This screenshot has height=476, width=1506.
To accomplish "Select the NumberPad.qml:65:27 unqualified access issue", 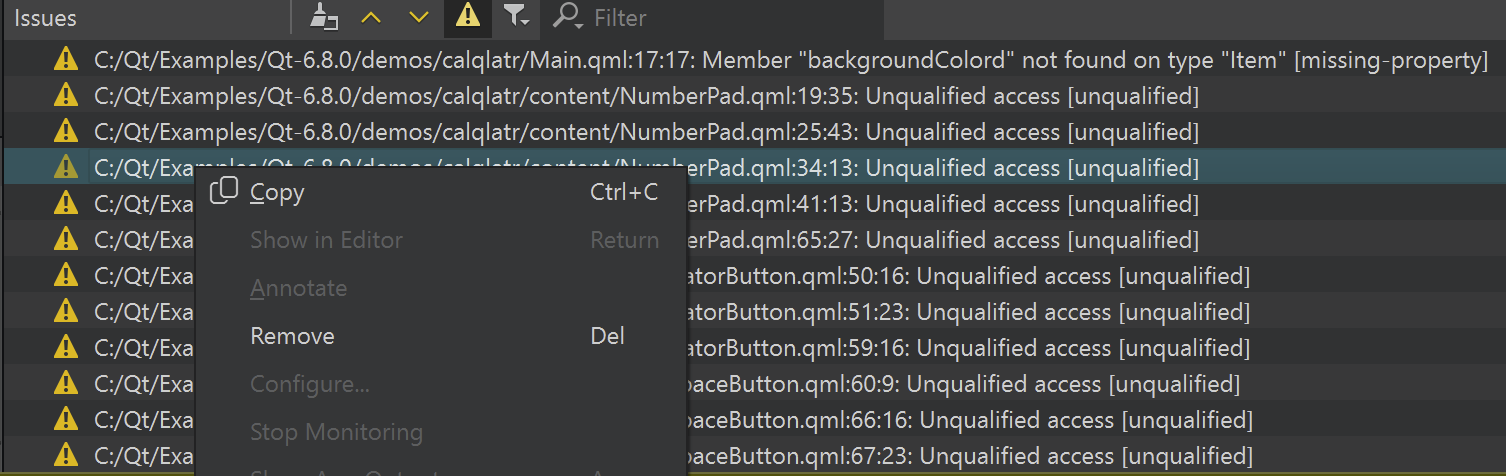I will coord(753,240).
